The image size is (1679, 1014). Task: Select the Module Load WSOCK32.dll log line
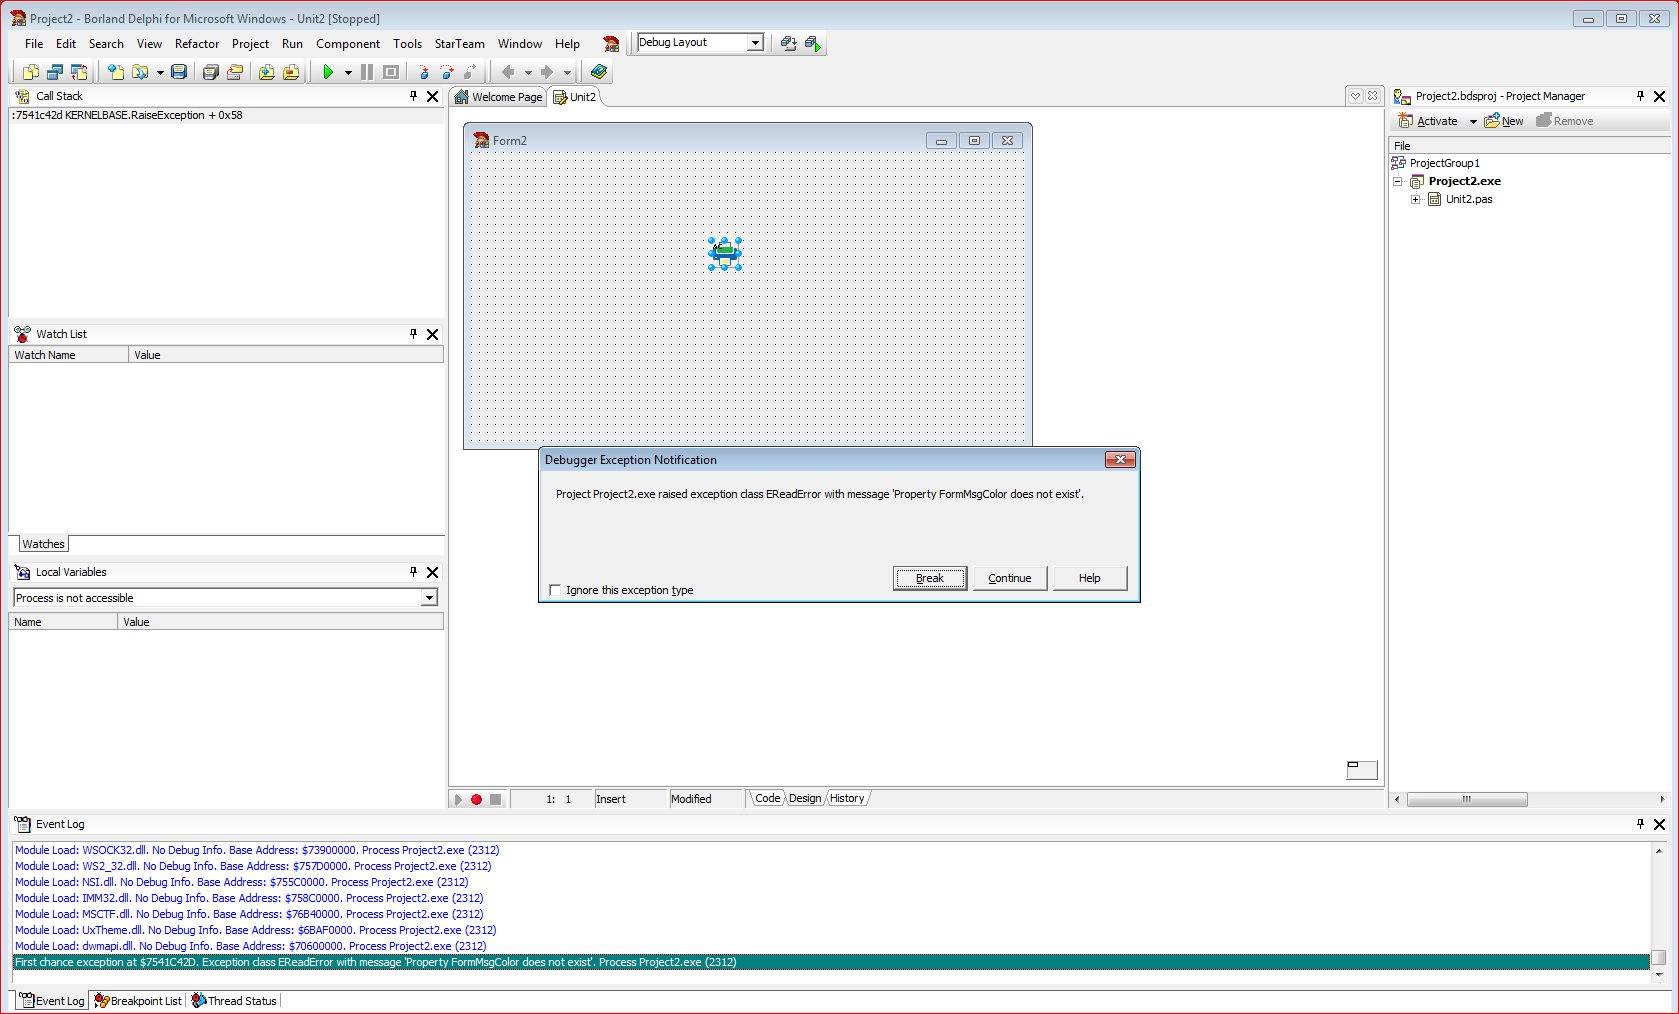[x=257, y=850]
